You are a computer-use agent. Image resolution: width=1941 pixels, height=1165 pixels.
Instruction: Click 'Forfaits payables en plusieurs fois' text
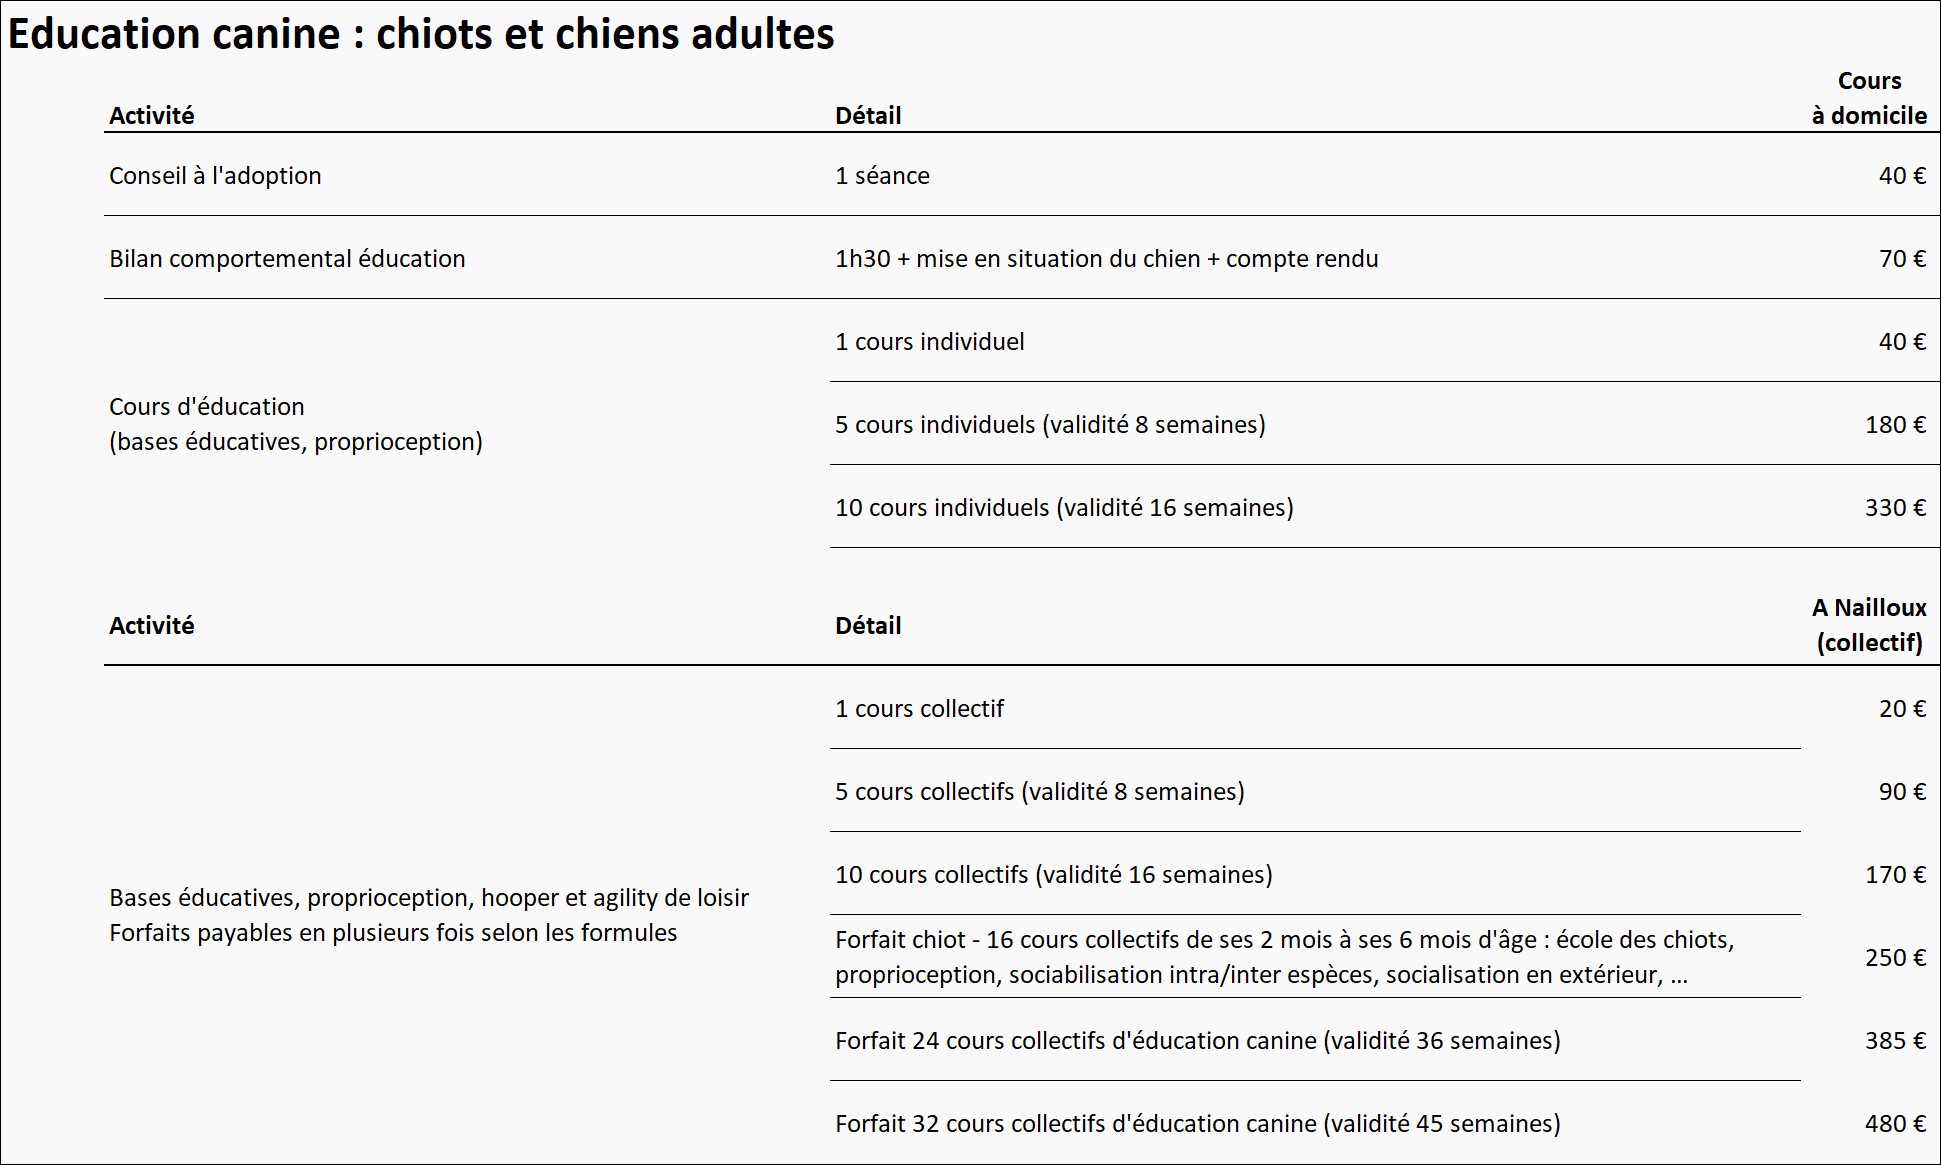(393, 933)
